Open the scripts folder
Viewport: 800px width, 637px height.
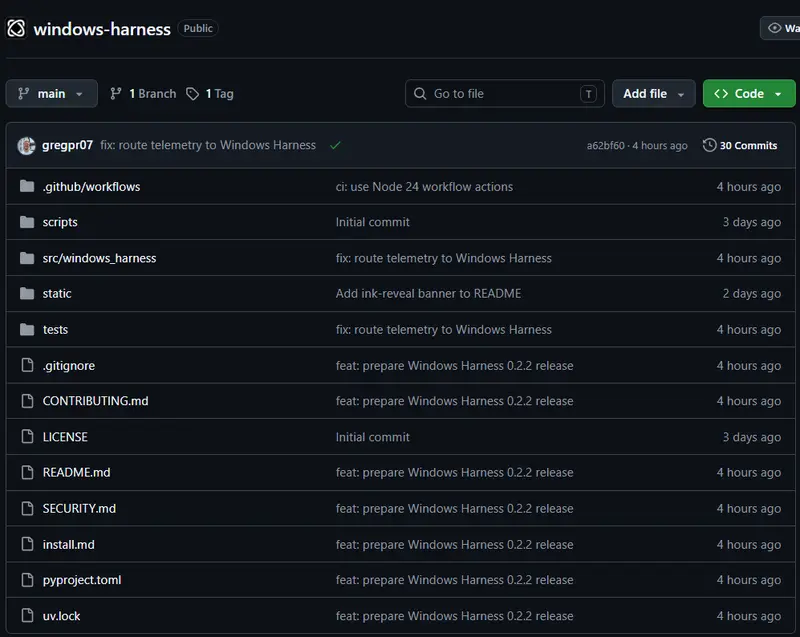[60, 222]
